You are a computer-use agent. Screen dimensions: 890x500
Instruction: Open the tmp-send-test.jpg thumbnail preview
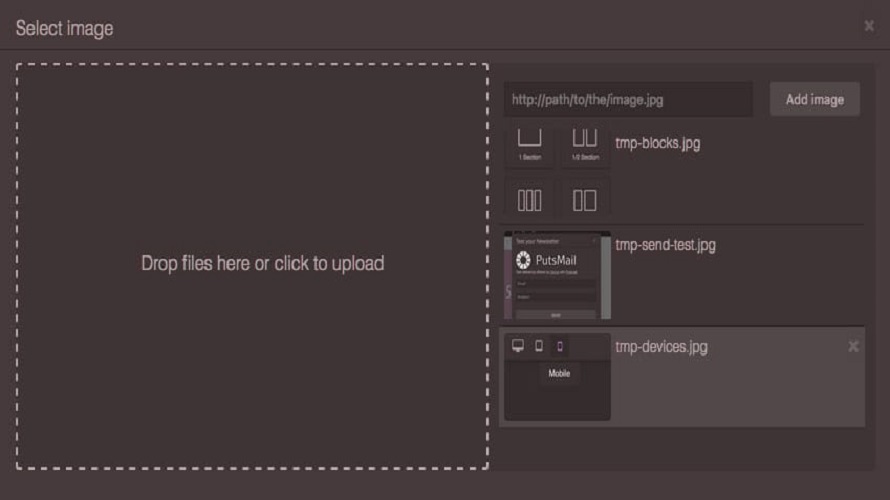(557, 275)
